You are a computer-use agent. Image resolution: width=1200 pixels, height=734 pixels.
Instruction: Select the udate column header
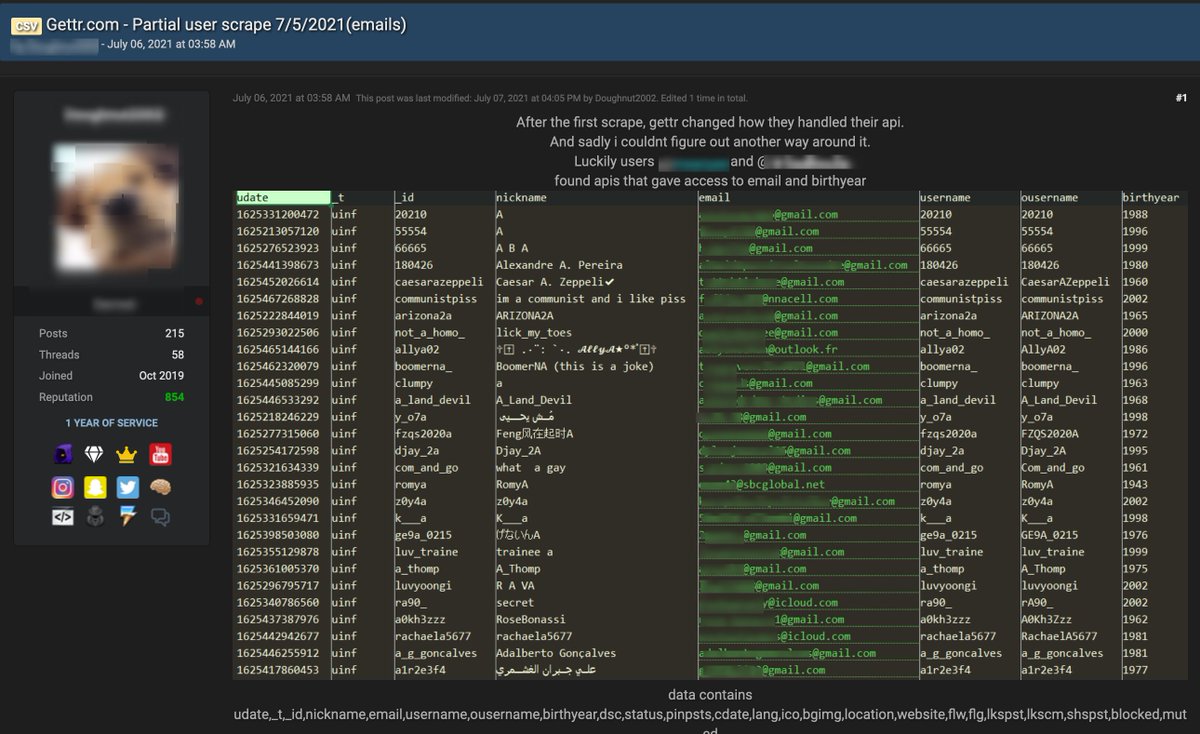pos(283,198)
